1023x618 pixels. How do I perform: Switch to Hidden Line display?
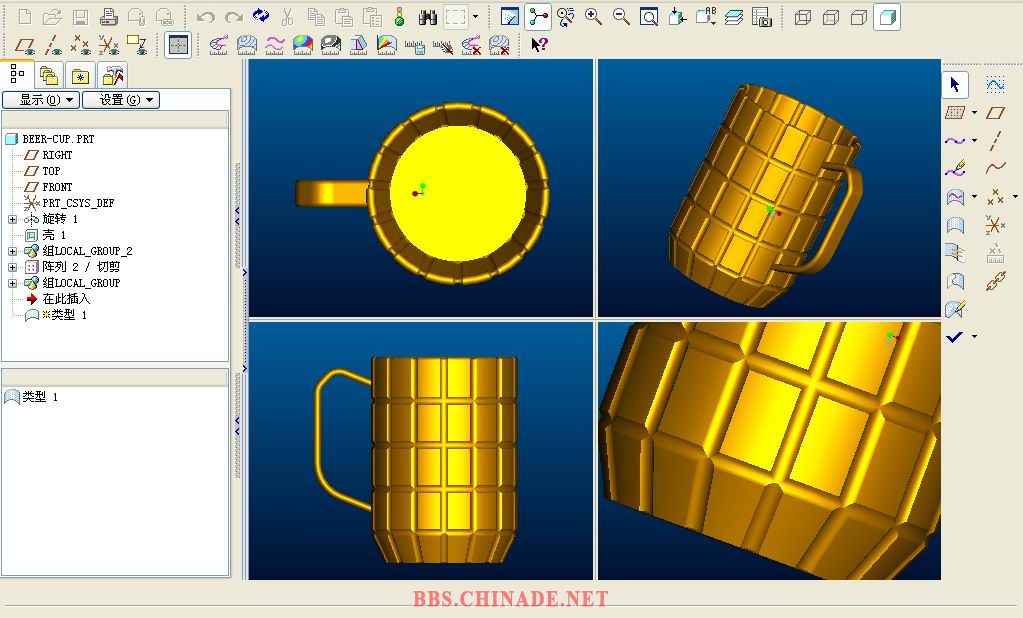(x=831, y=17)
